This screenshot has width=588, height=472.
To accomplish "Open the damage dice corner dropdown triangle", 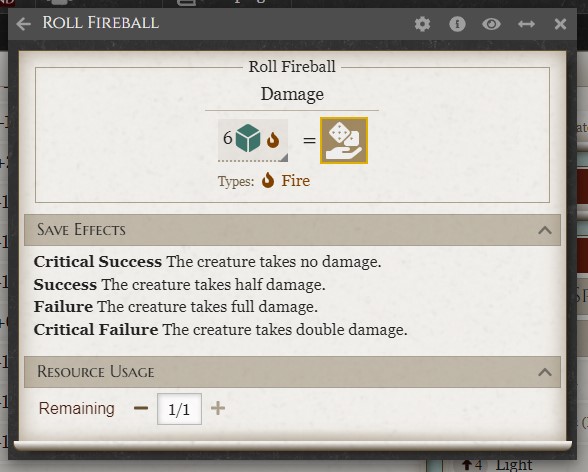I will tap(284, 158).
